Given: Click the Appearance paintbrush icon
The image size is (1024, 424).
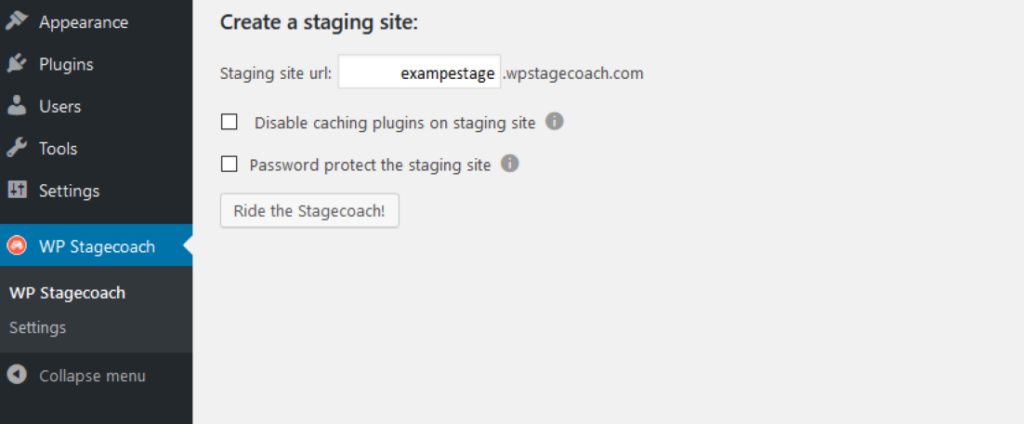Looking at the screenshot, I should [x=16, y=21].
